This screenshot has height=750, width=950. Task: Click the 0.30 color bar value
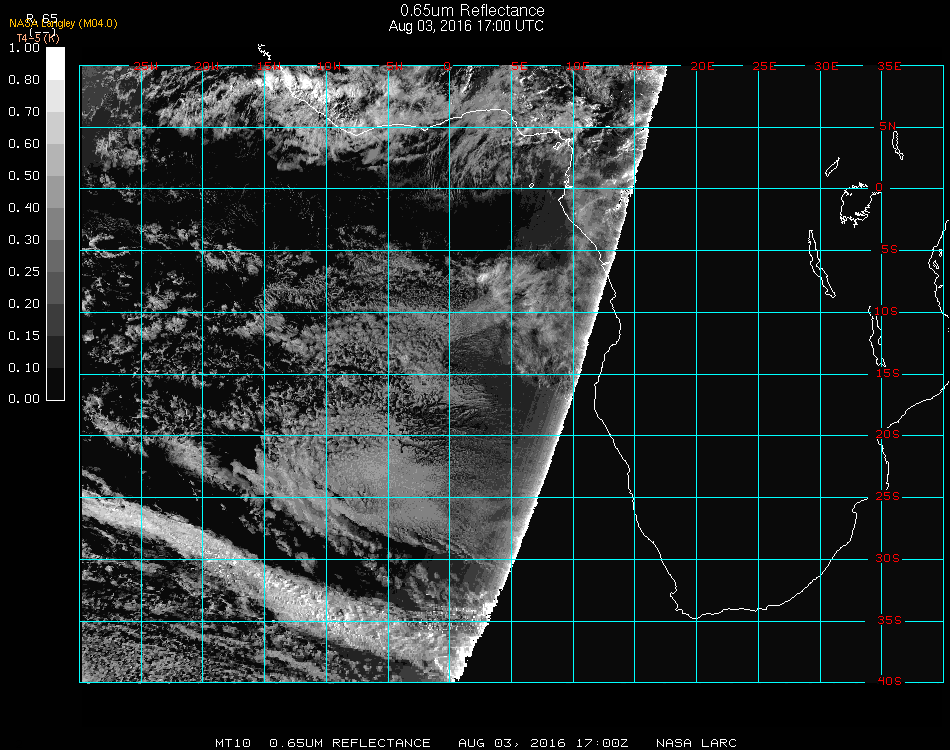(24, 241)
